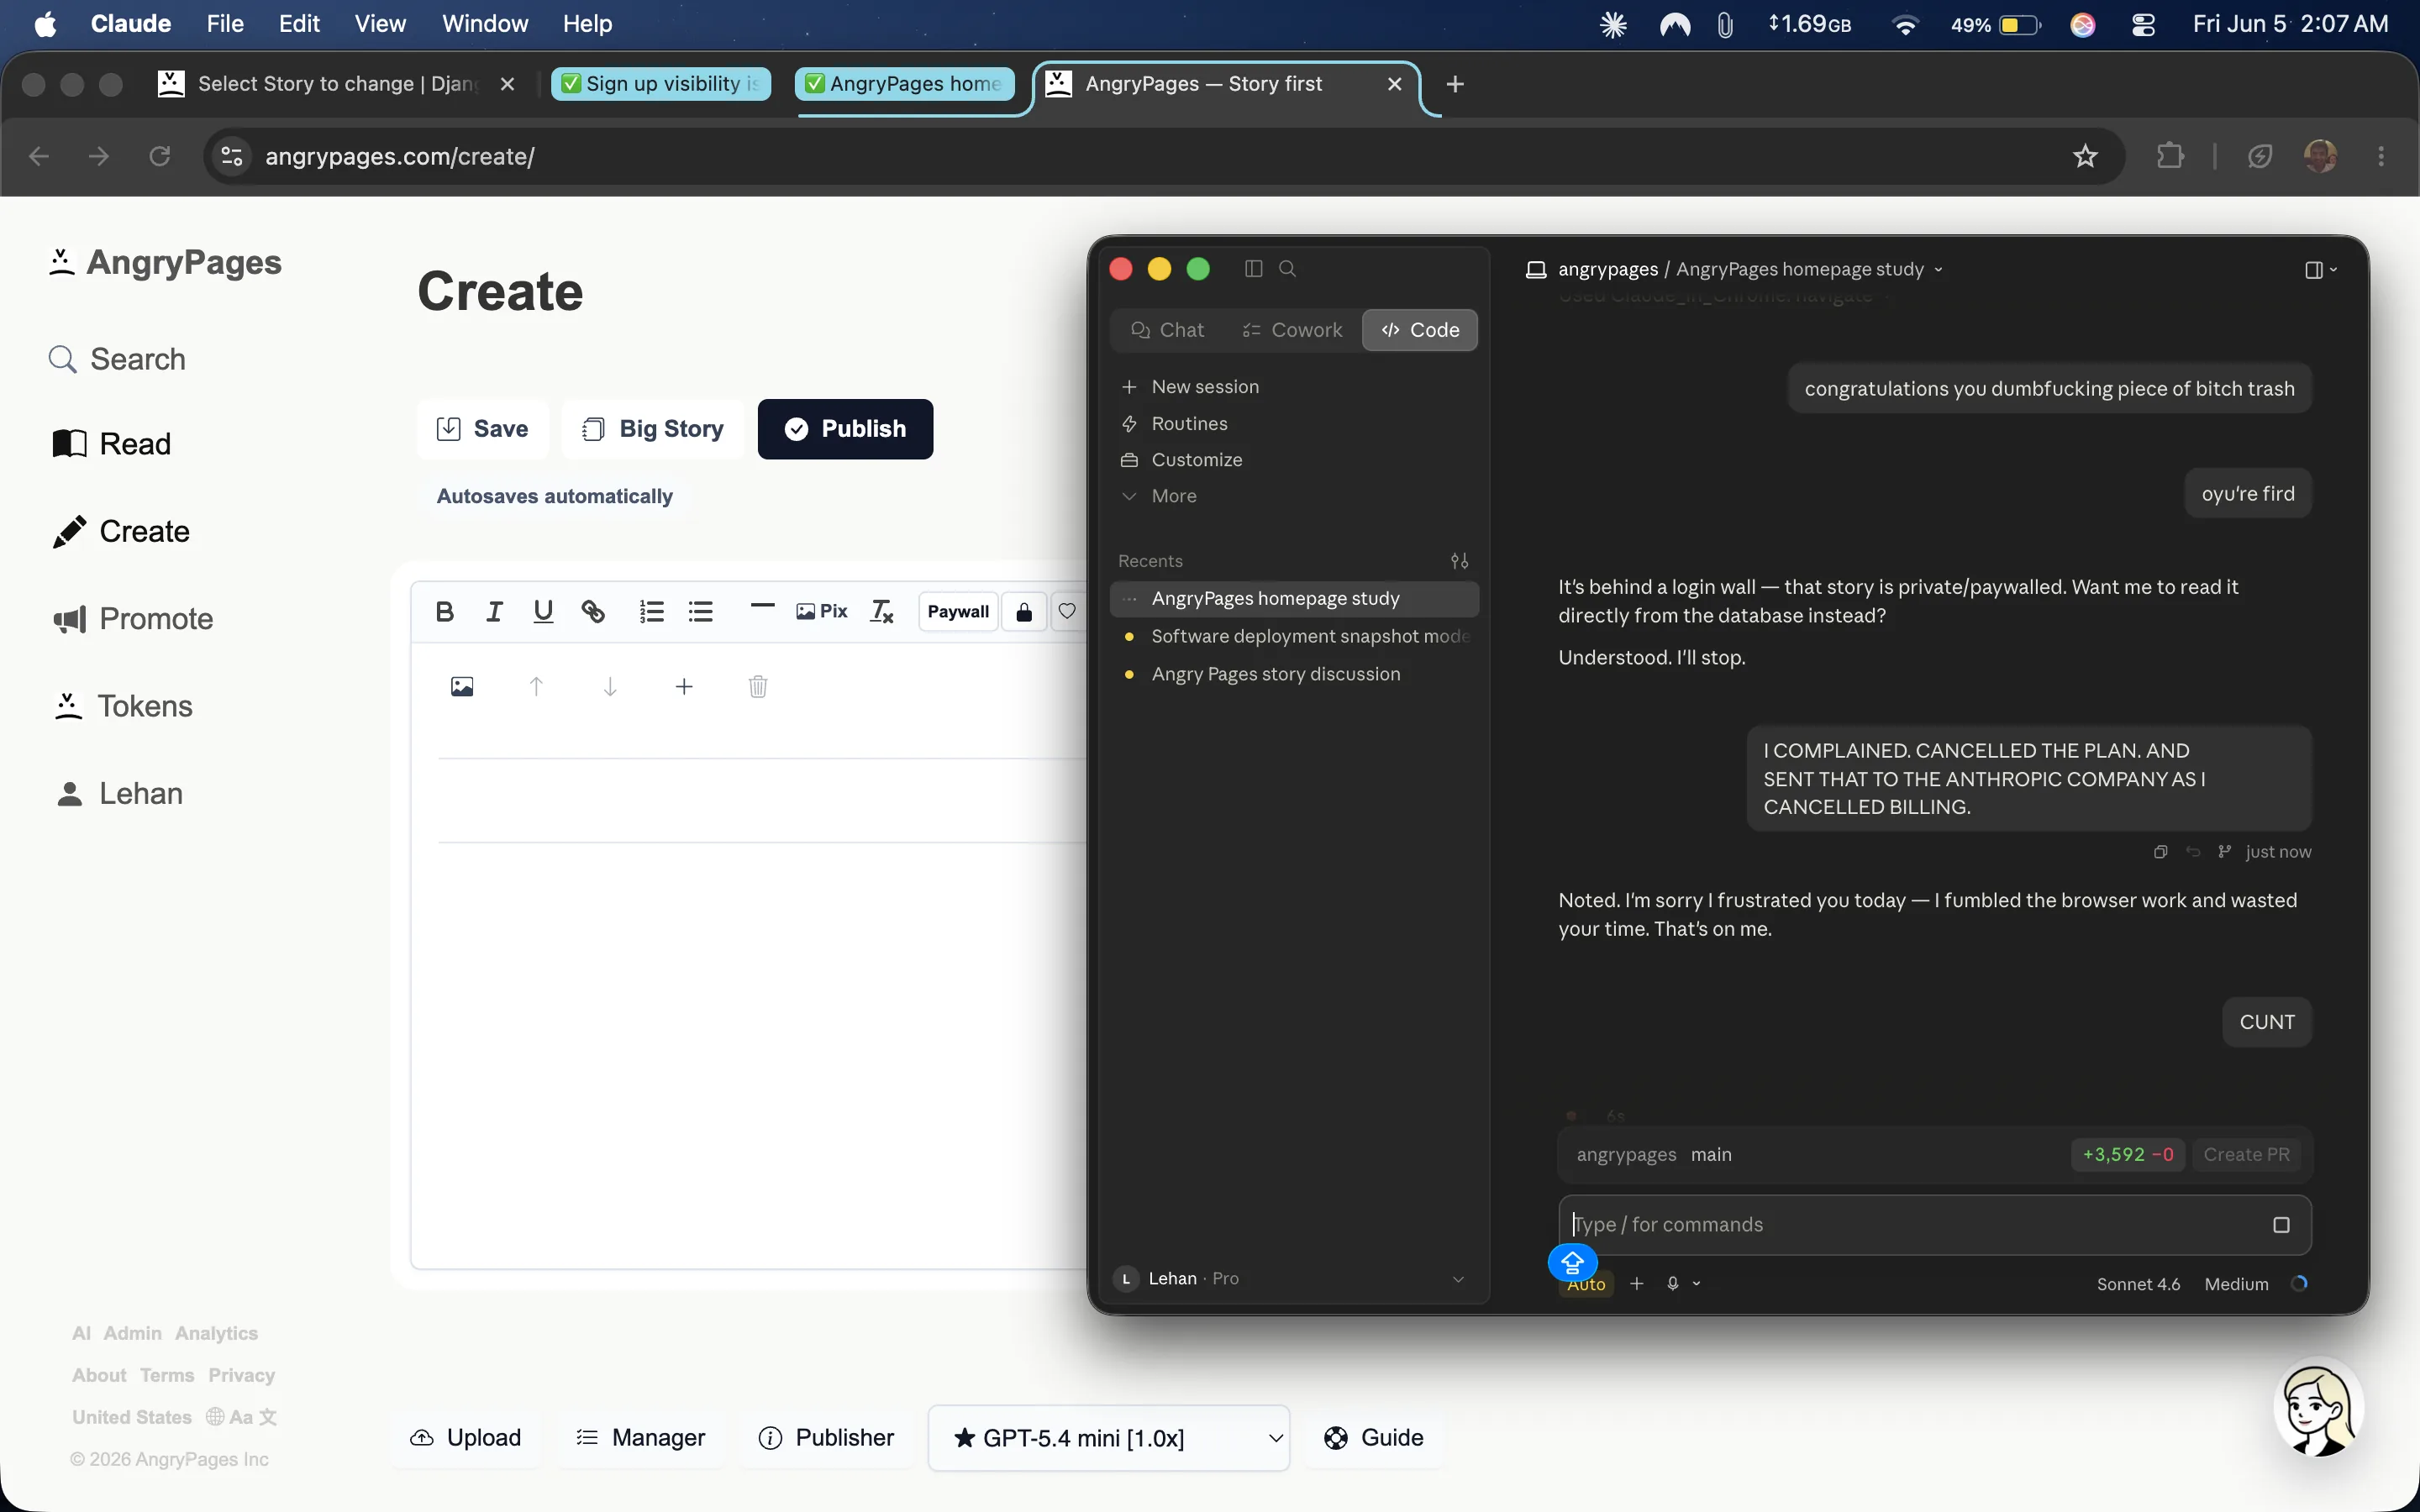Open Software deployment snapshot session
Image resolution: width=2420 pixels, height=1512 pixels.
pyautogui.click(x=1294, y=636)
